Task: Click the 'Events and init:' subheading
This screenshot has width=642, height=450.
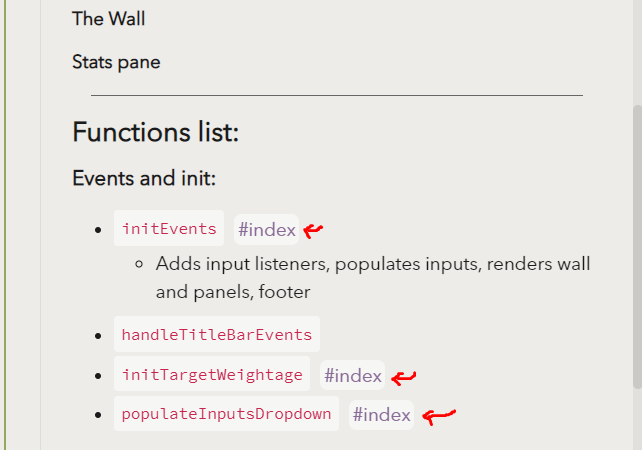Action: (x=144, y=178)
